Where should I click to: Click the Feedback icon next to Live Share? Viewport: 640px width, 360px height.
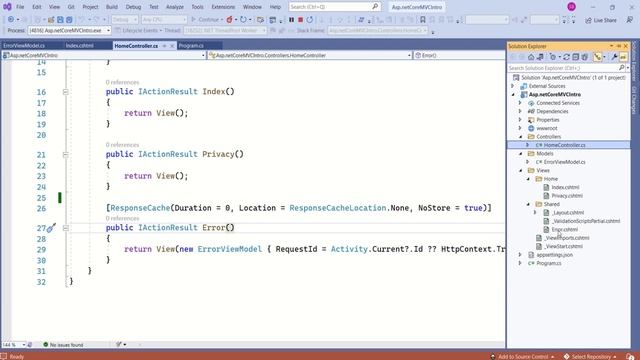[x=630, y=20]
